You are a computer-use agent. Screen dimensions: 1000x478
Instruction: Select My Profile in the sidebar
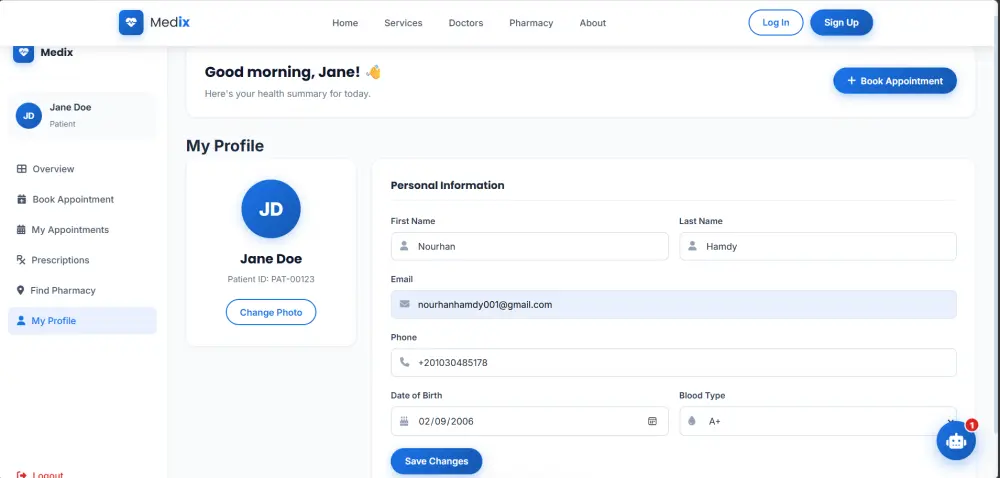(x=82, y=321)
